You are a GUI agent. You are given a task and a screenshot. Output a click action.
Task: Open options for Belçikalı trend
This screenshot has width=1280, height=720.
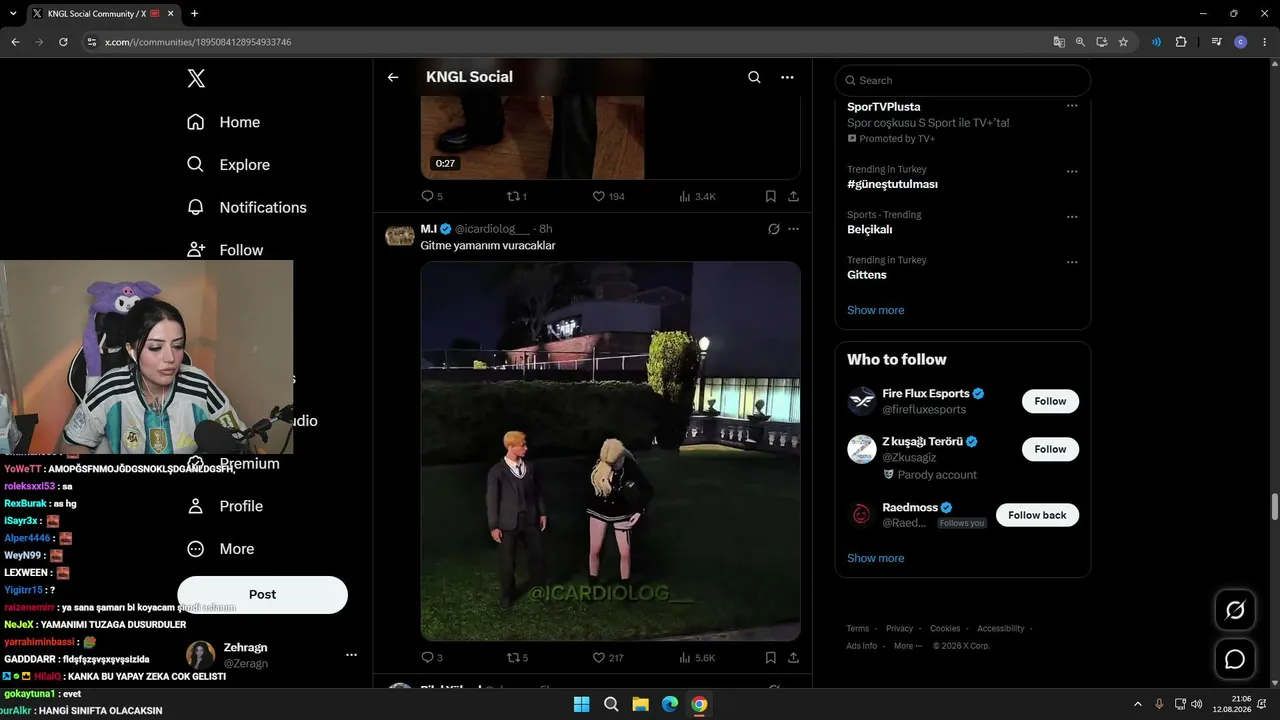click(1072, 217)
